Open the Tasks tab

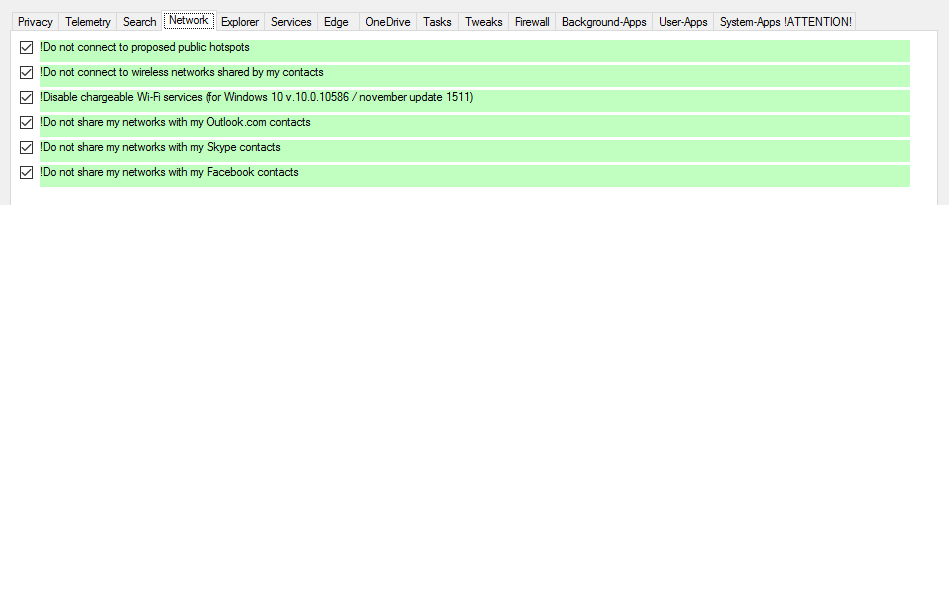437,22
